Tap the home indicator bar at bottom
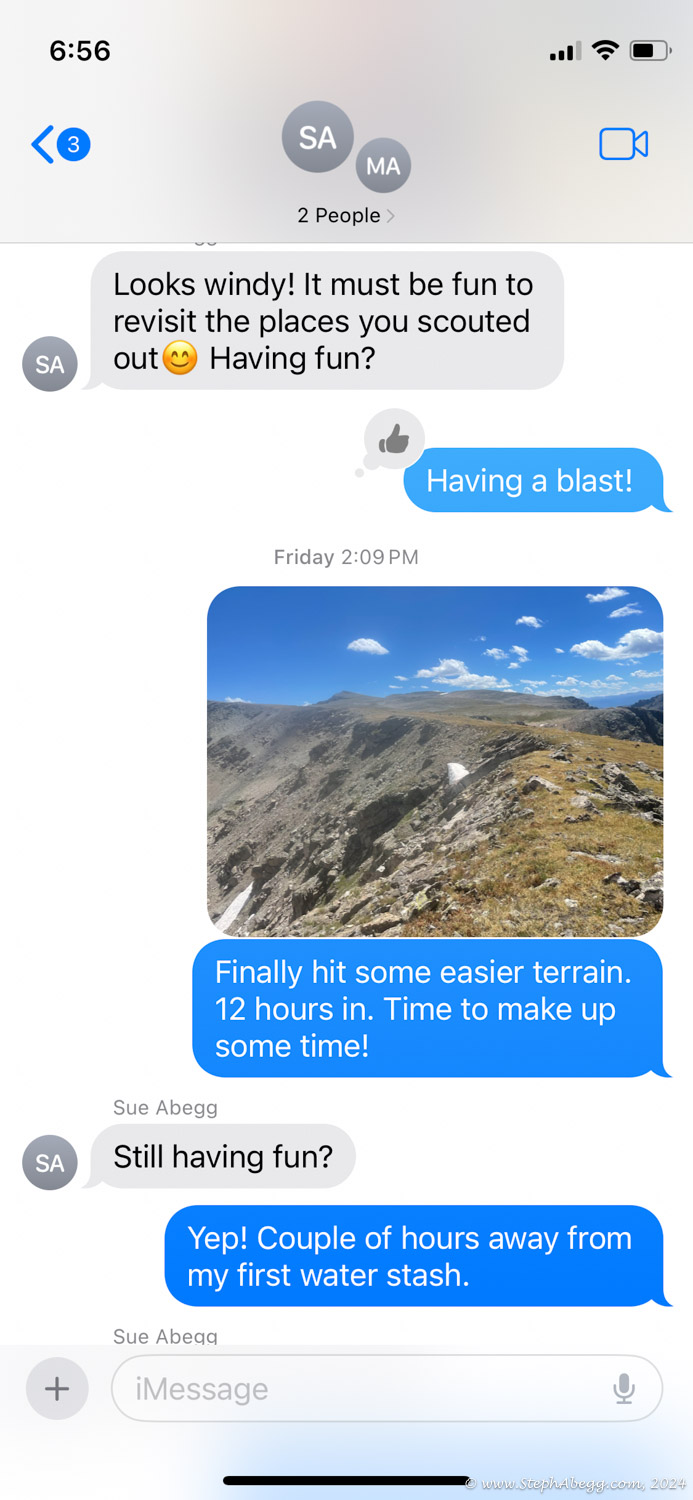The height and width of the screenshot is (1500, 693). pyautogui.click(x=346, y=1480)
